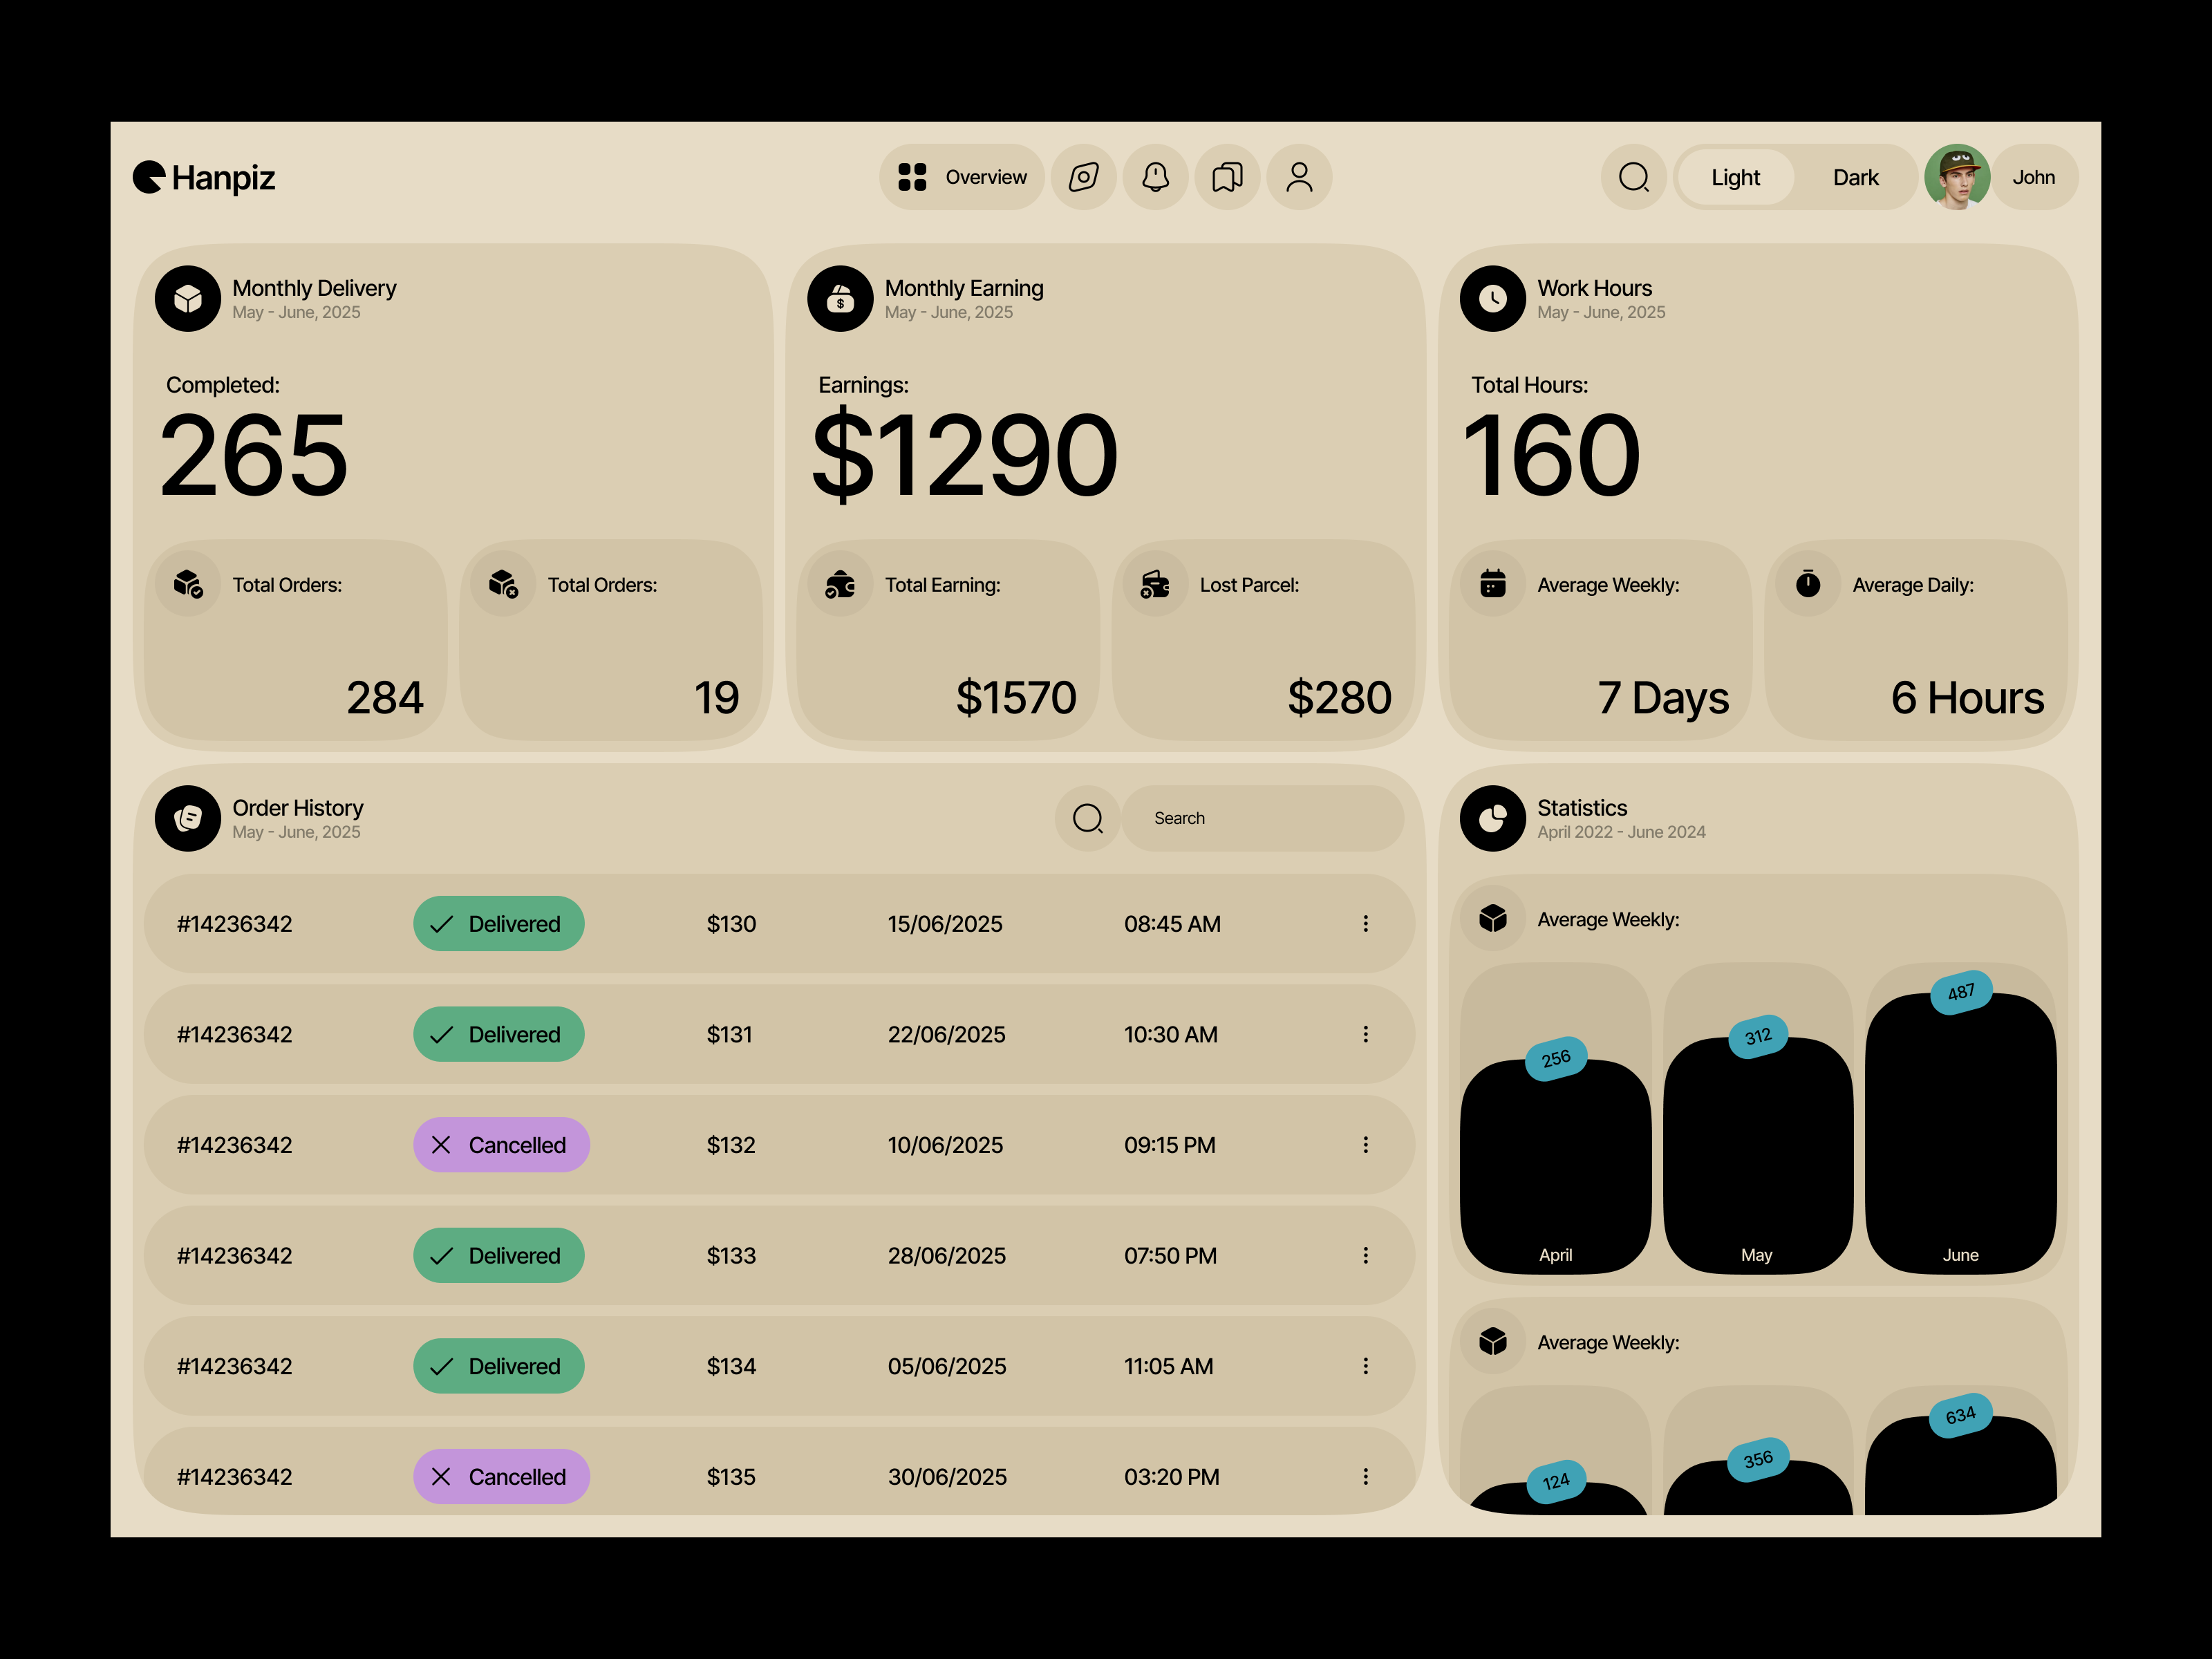Select the Overview navigation item
This screenshot has width=2212, height=1659.
[x=962, y=177]
